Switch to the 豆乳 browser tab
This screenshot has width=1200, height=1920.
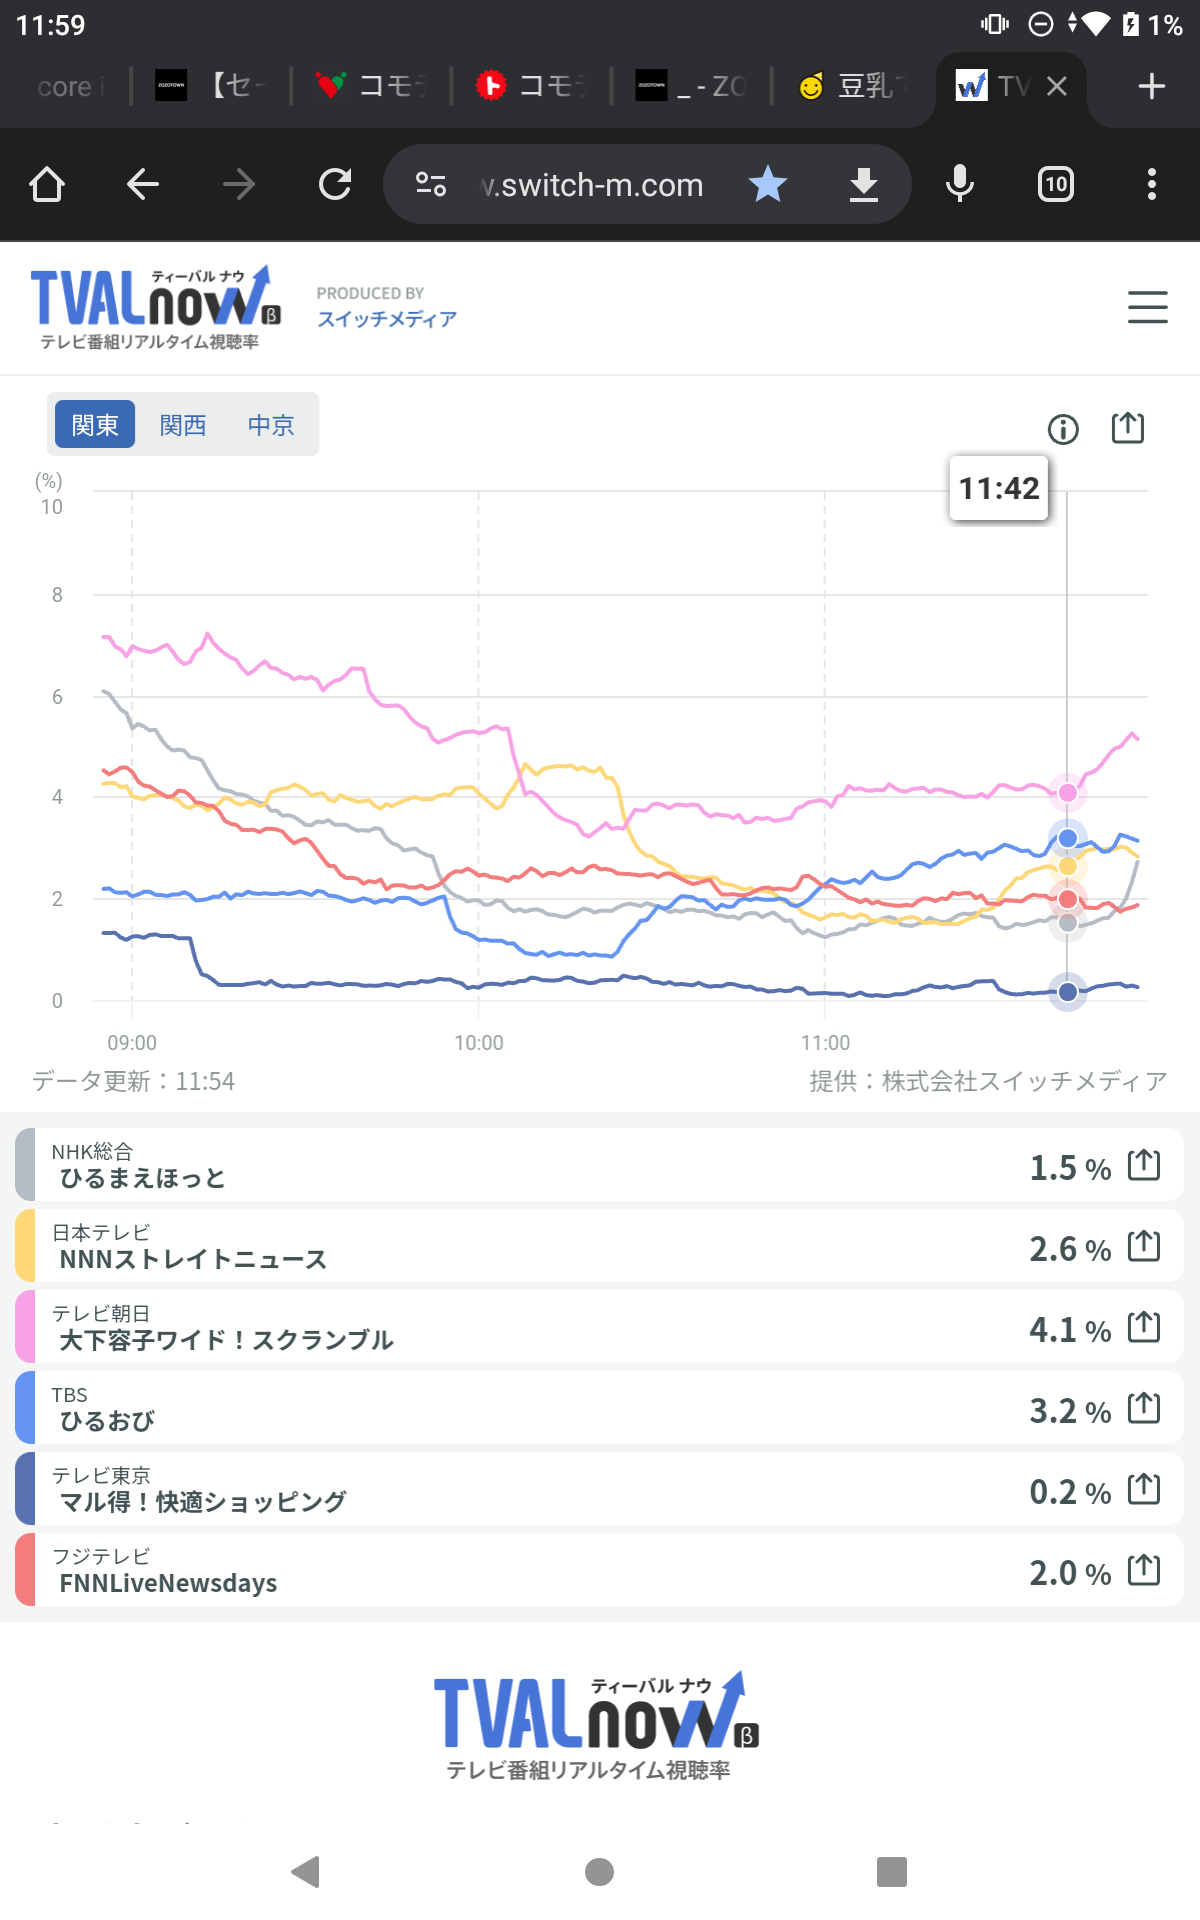click(855, 87)
